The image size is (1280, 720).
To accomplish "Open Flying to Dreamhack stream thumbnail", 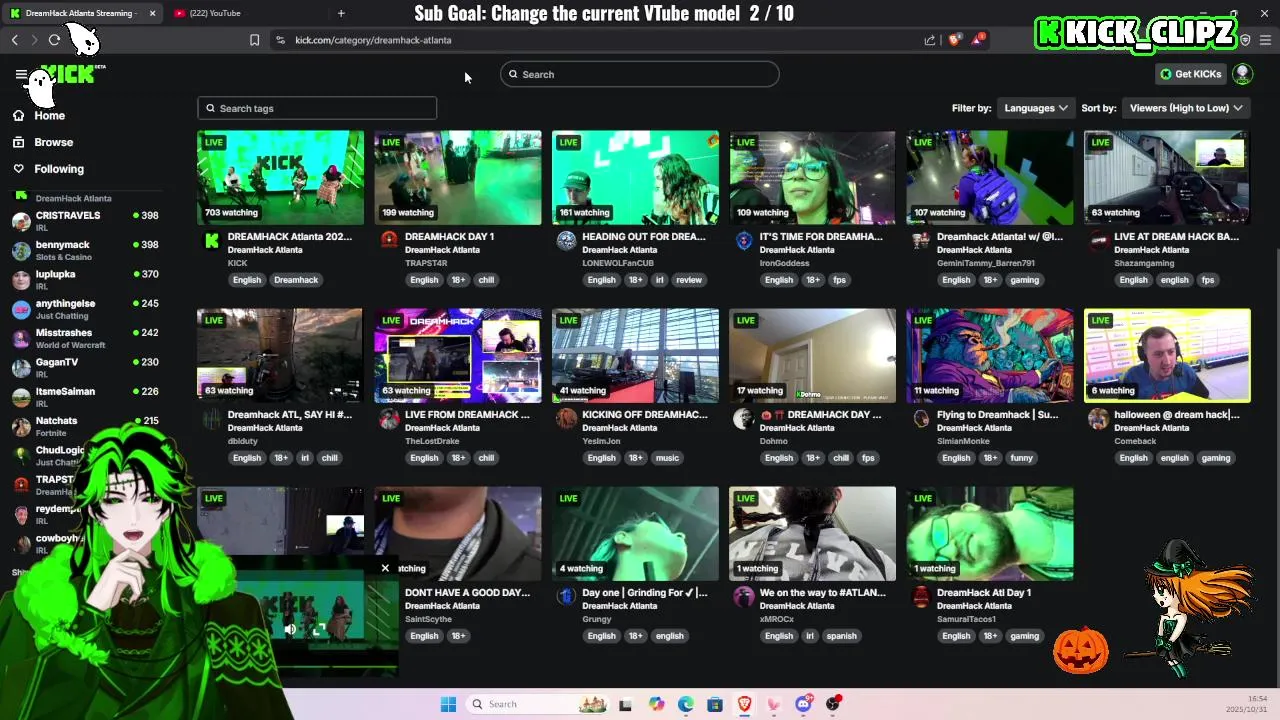I will tap(990, 355).
